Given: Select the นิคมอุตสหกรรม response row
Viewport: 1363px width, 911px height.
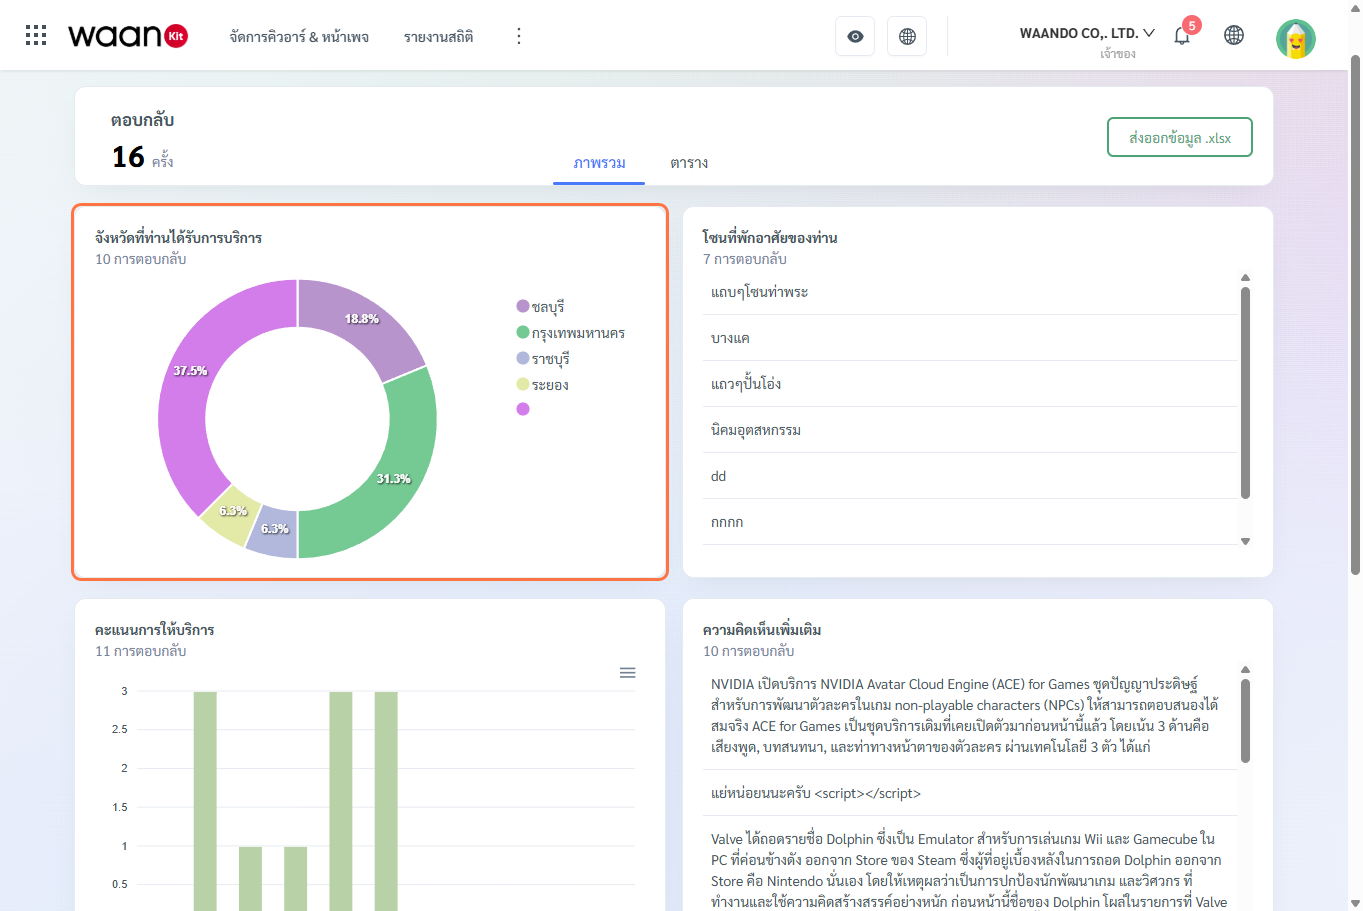Looking at the screenshot, I should [972, 430].
